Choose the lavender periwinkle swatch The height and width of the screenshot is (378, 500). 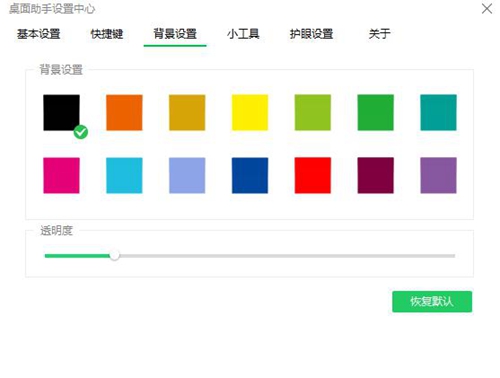click(x=187, y=176)
